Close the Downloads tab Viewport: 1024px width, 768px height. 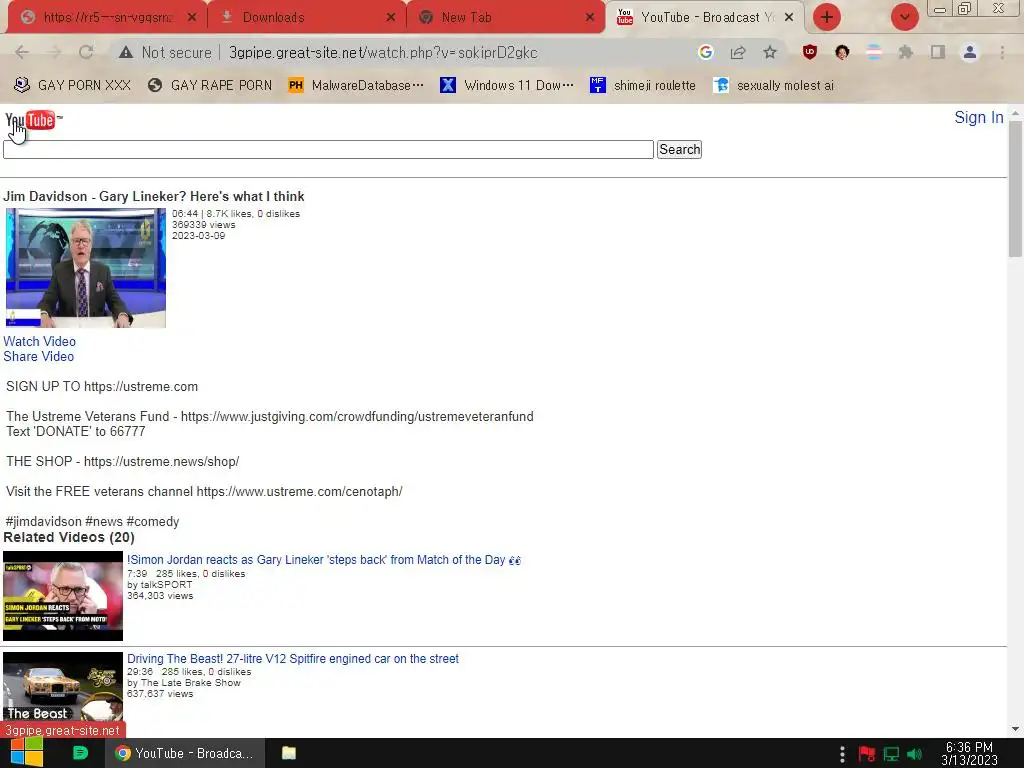pyautogui.click(x=391, y=18)
